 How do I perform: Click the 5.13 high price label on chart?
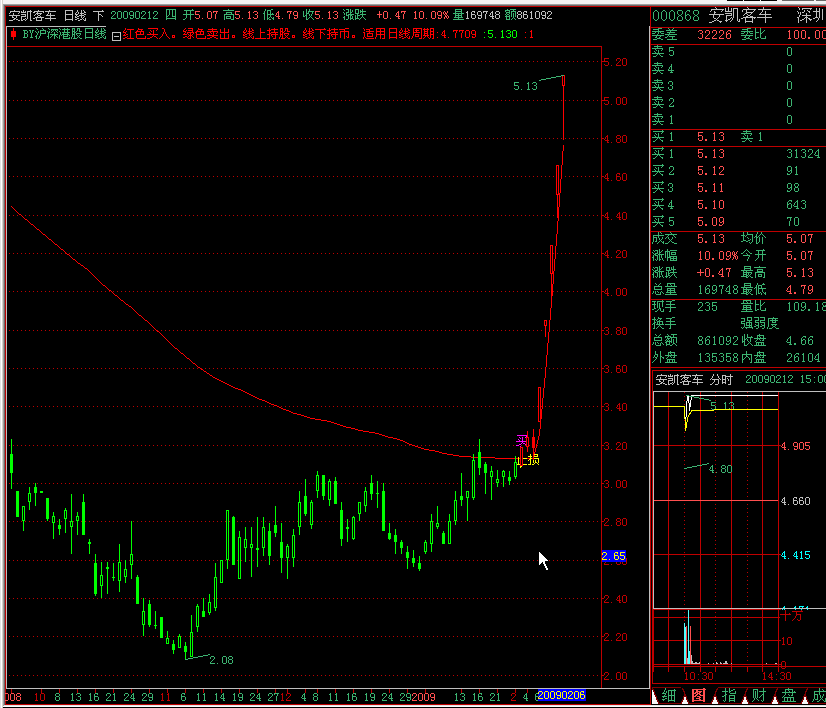click(525, 87)
